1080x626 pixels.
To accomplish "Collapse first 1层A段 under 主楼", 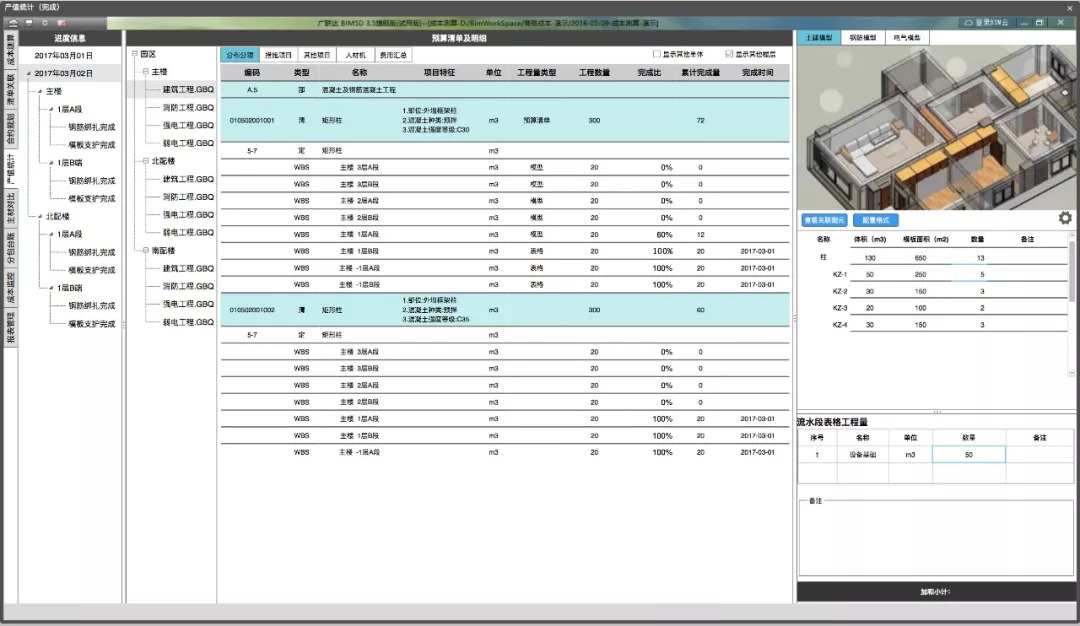I will pyautogui.click(x=51, y=109).
